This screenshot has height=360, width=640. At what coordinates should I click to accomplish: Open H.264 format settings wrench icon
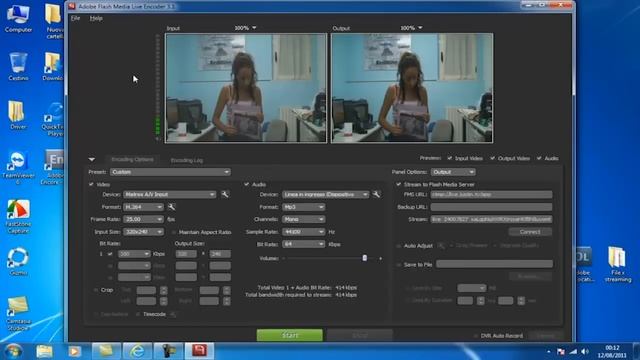coord(171,207)
